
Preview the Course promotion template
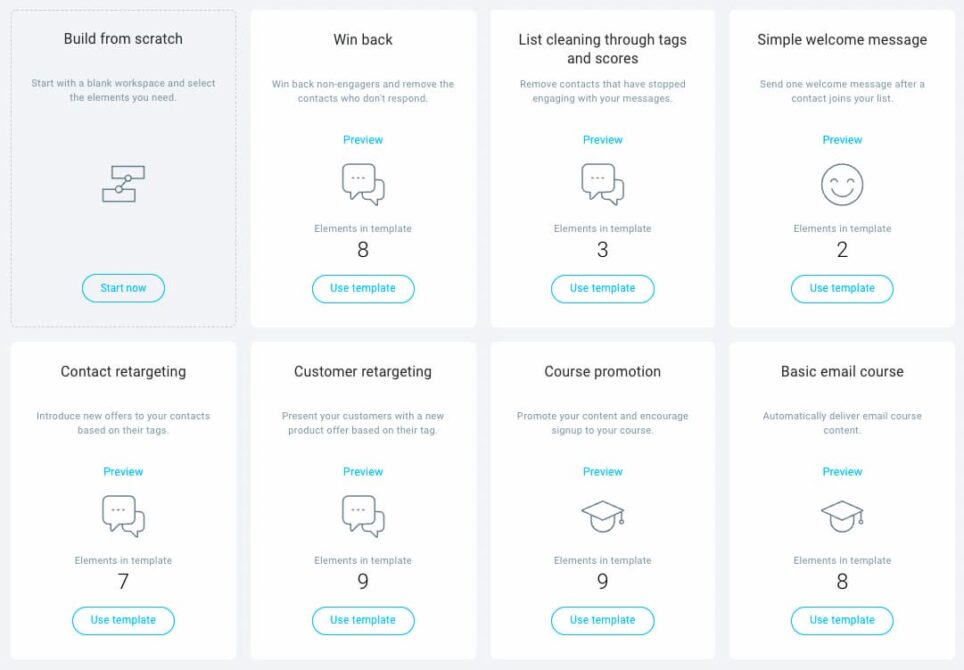click(602, 472)
